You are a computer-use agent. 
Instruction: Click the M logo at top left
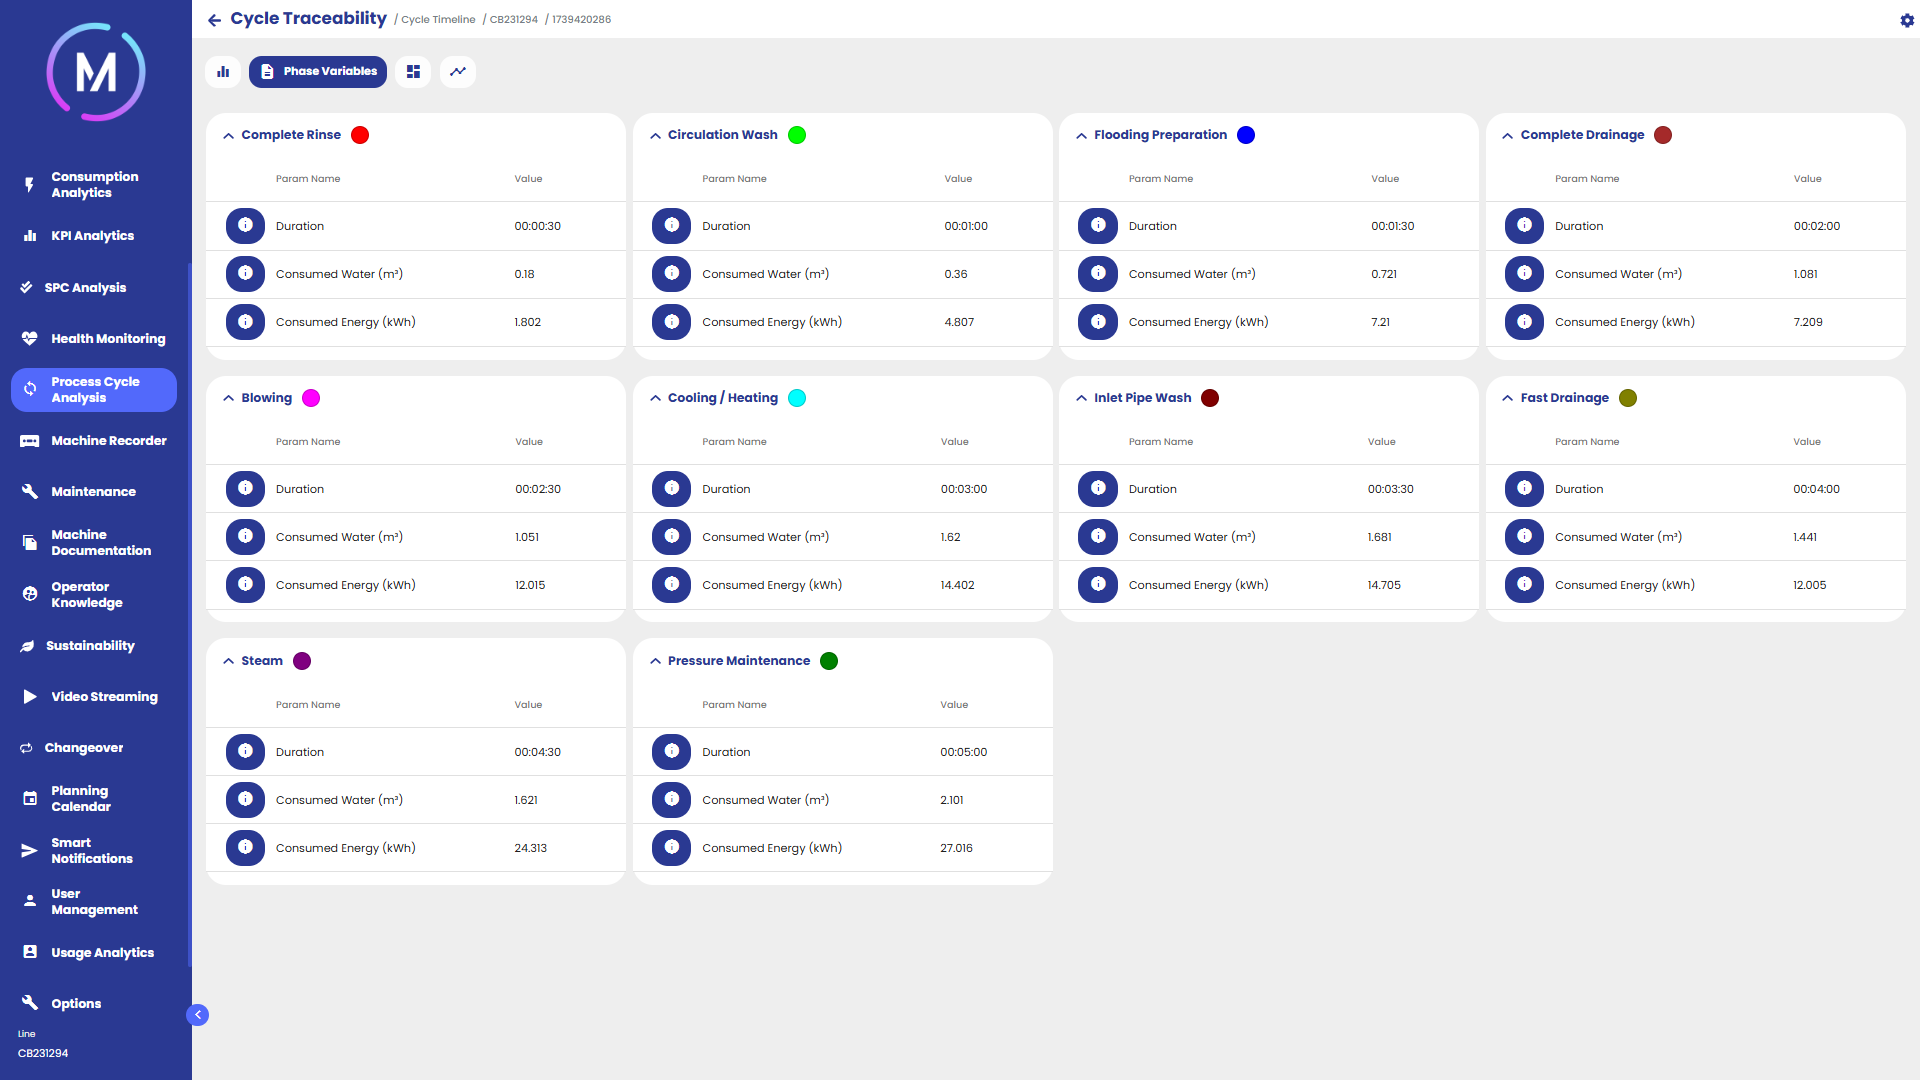96,72
